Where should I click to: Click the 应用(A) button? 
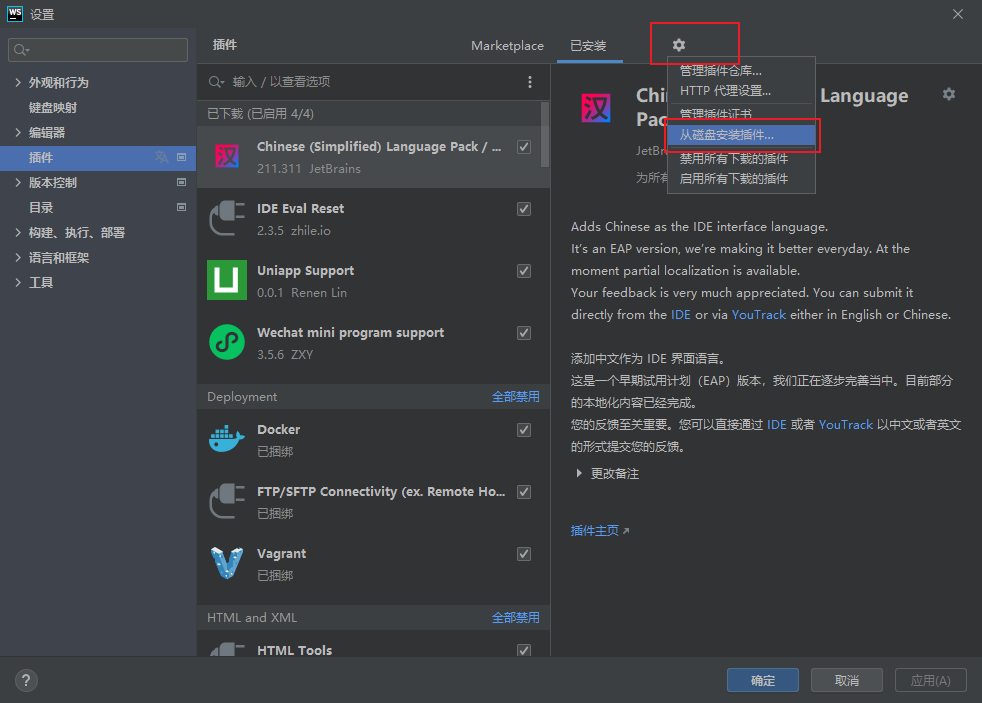pyautogui.click(x=931, y=680)
